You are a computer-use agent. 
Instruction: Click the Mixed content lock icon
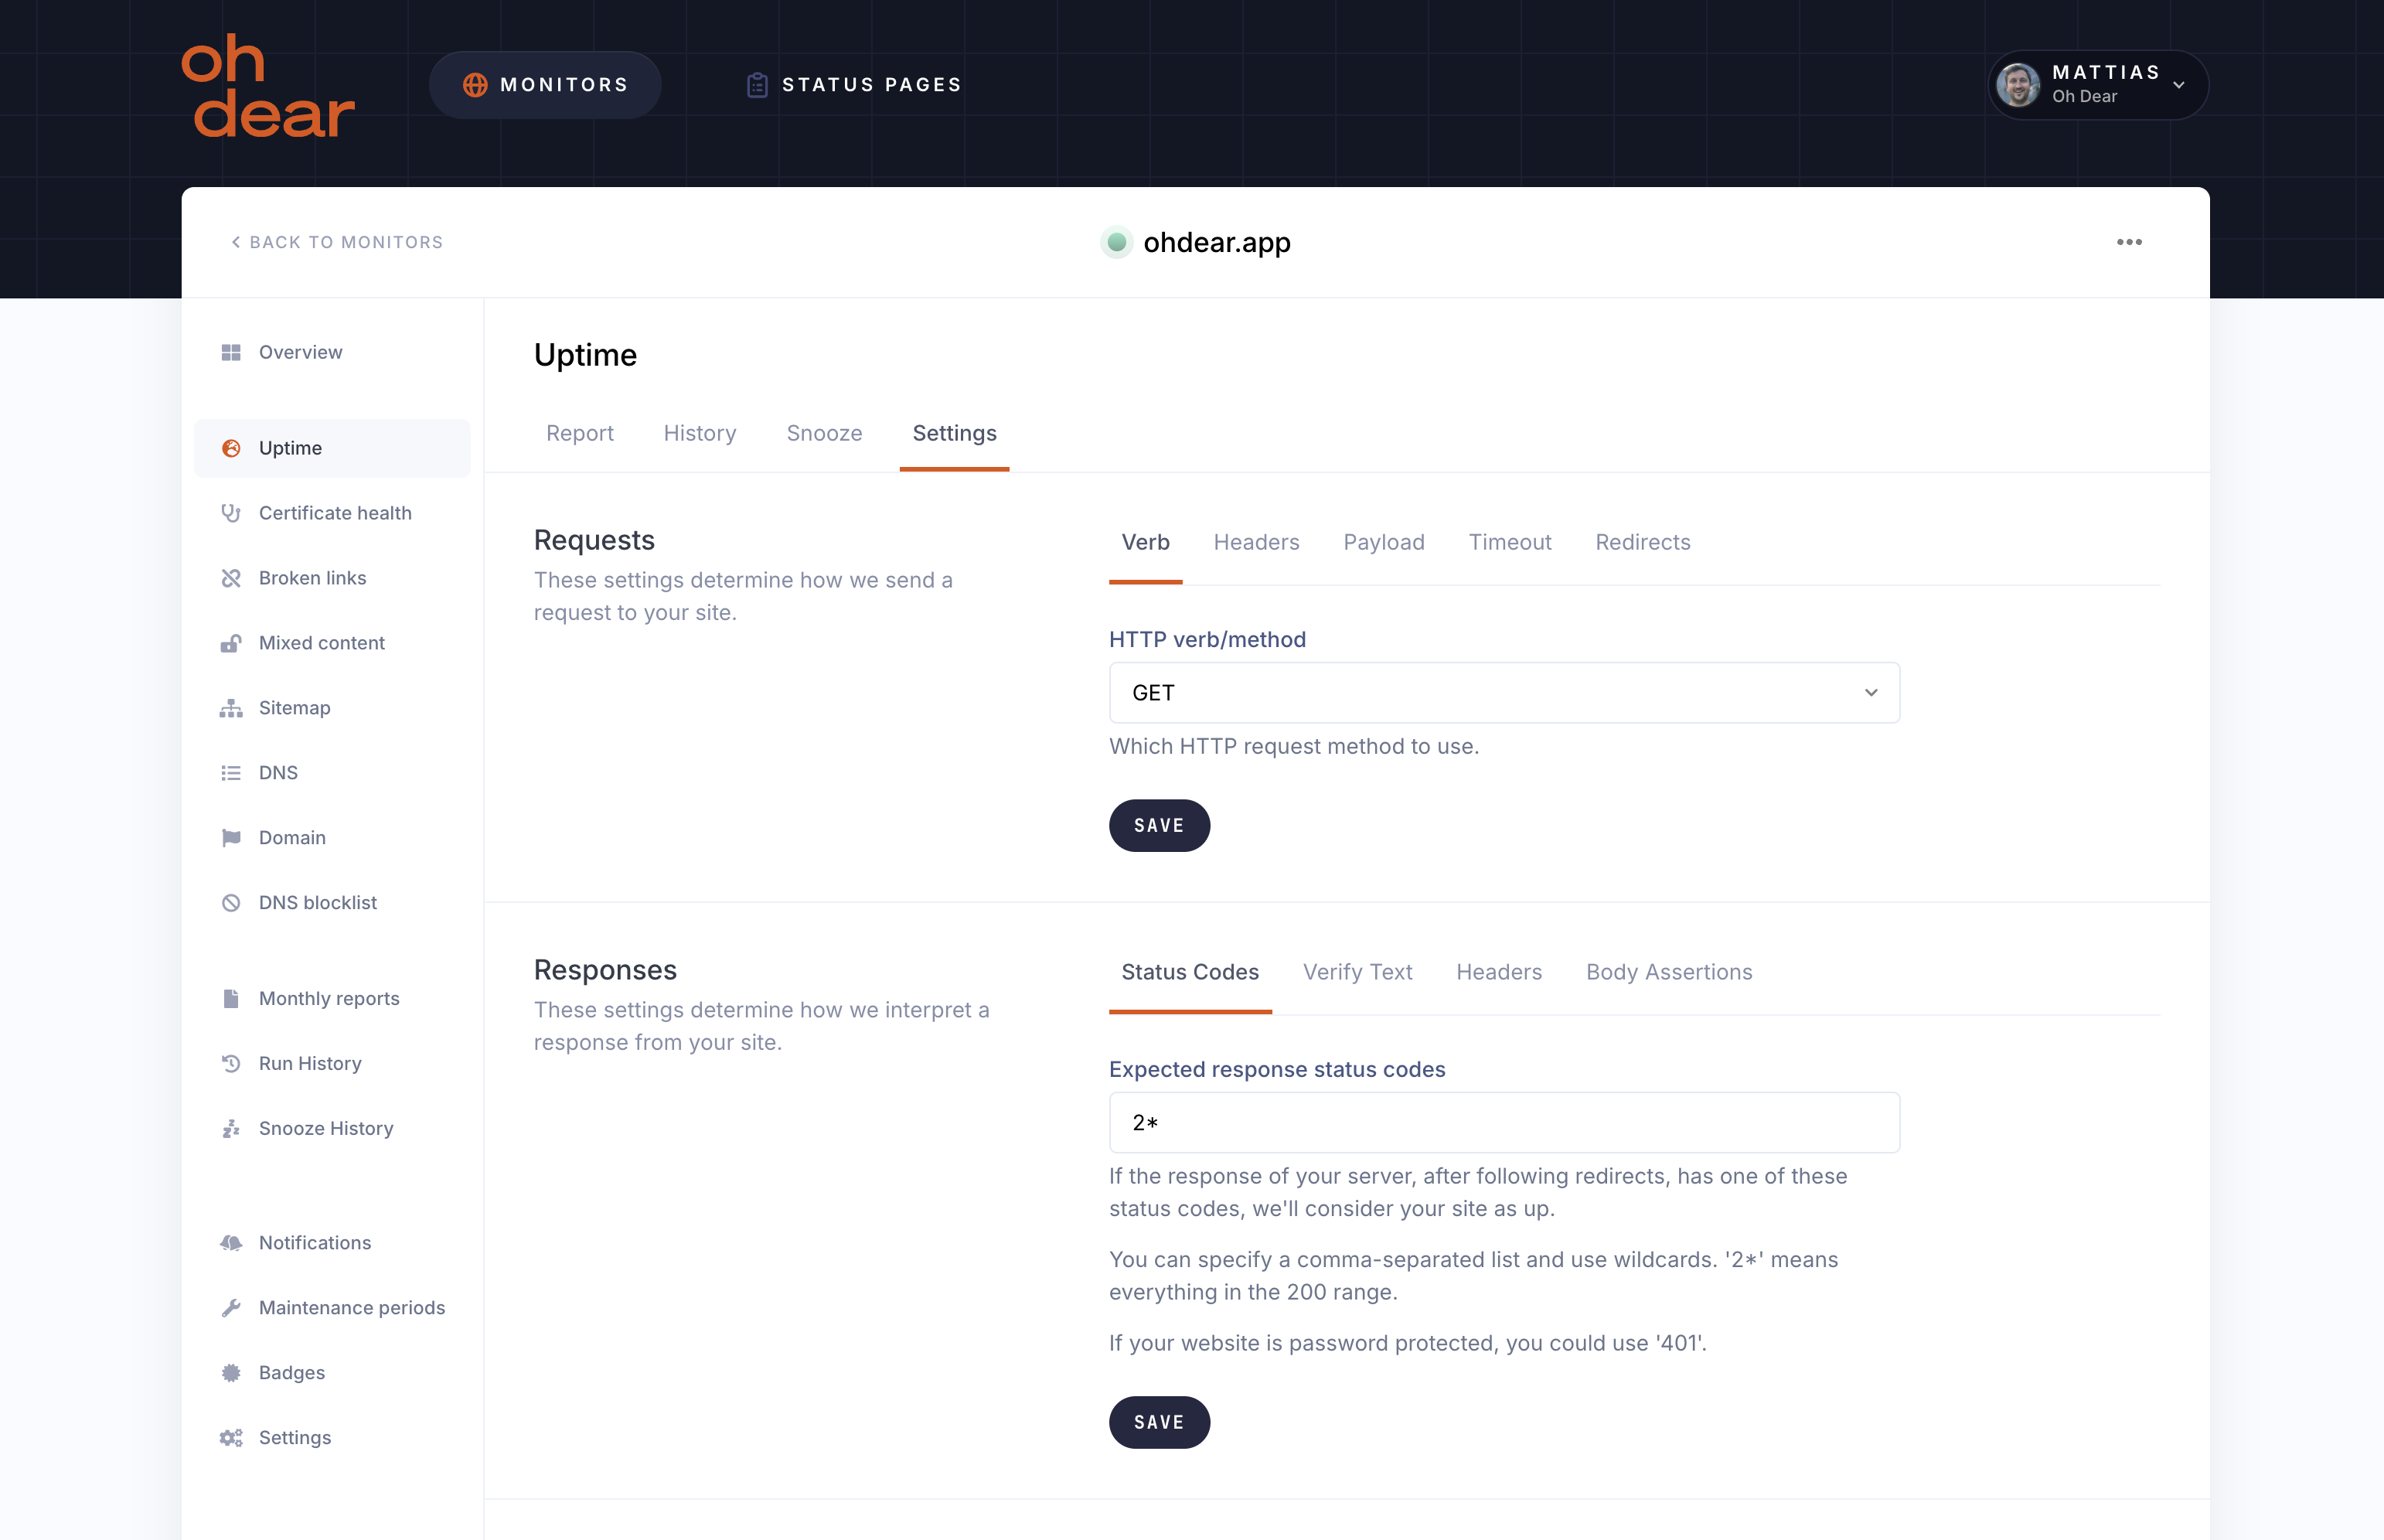pos(231,643)
